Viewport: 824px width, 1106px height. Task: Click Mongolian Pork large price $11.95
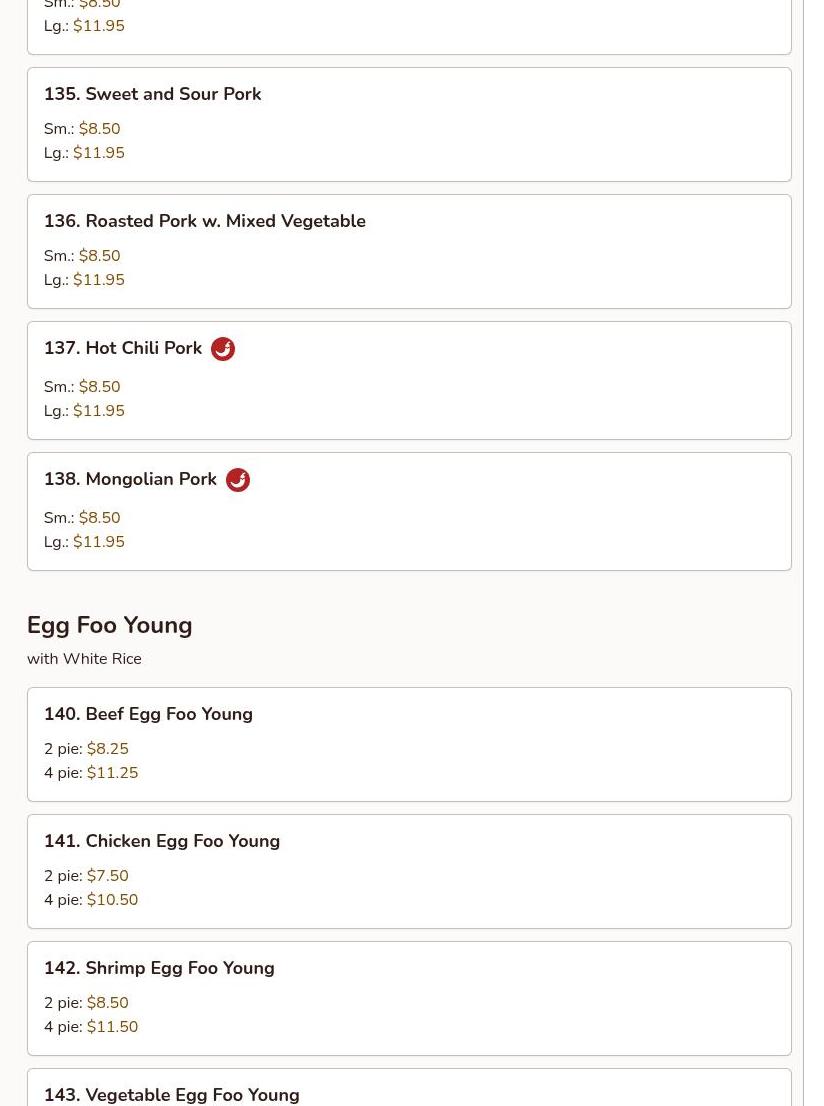(x=99, y=542)
